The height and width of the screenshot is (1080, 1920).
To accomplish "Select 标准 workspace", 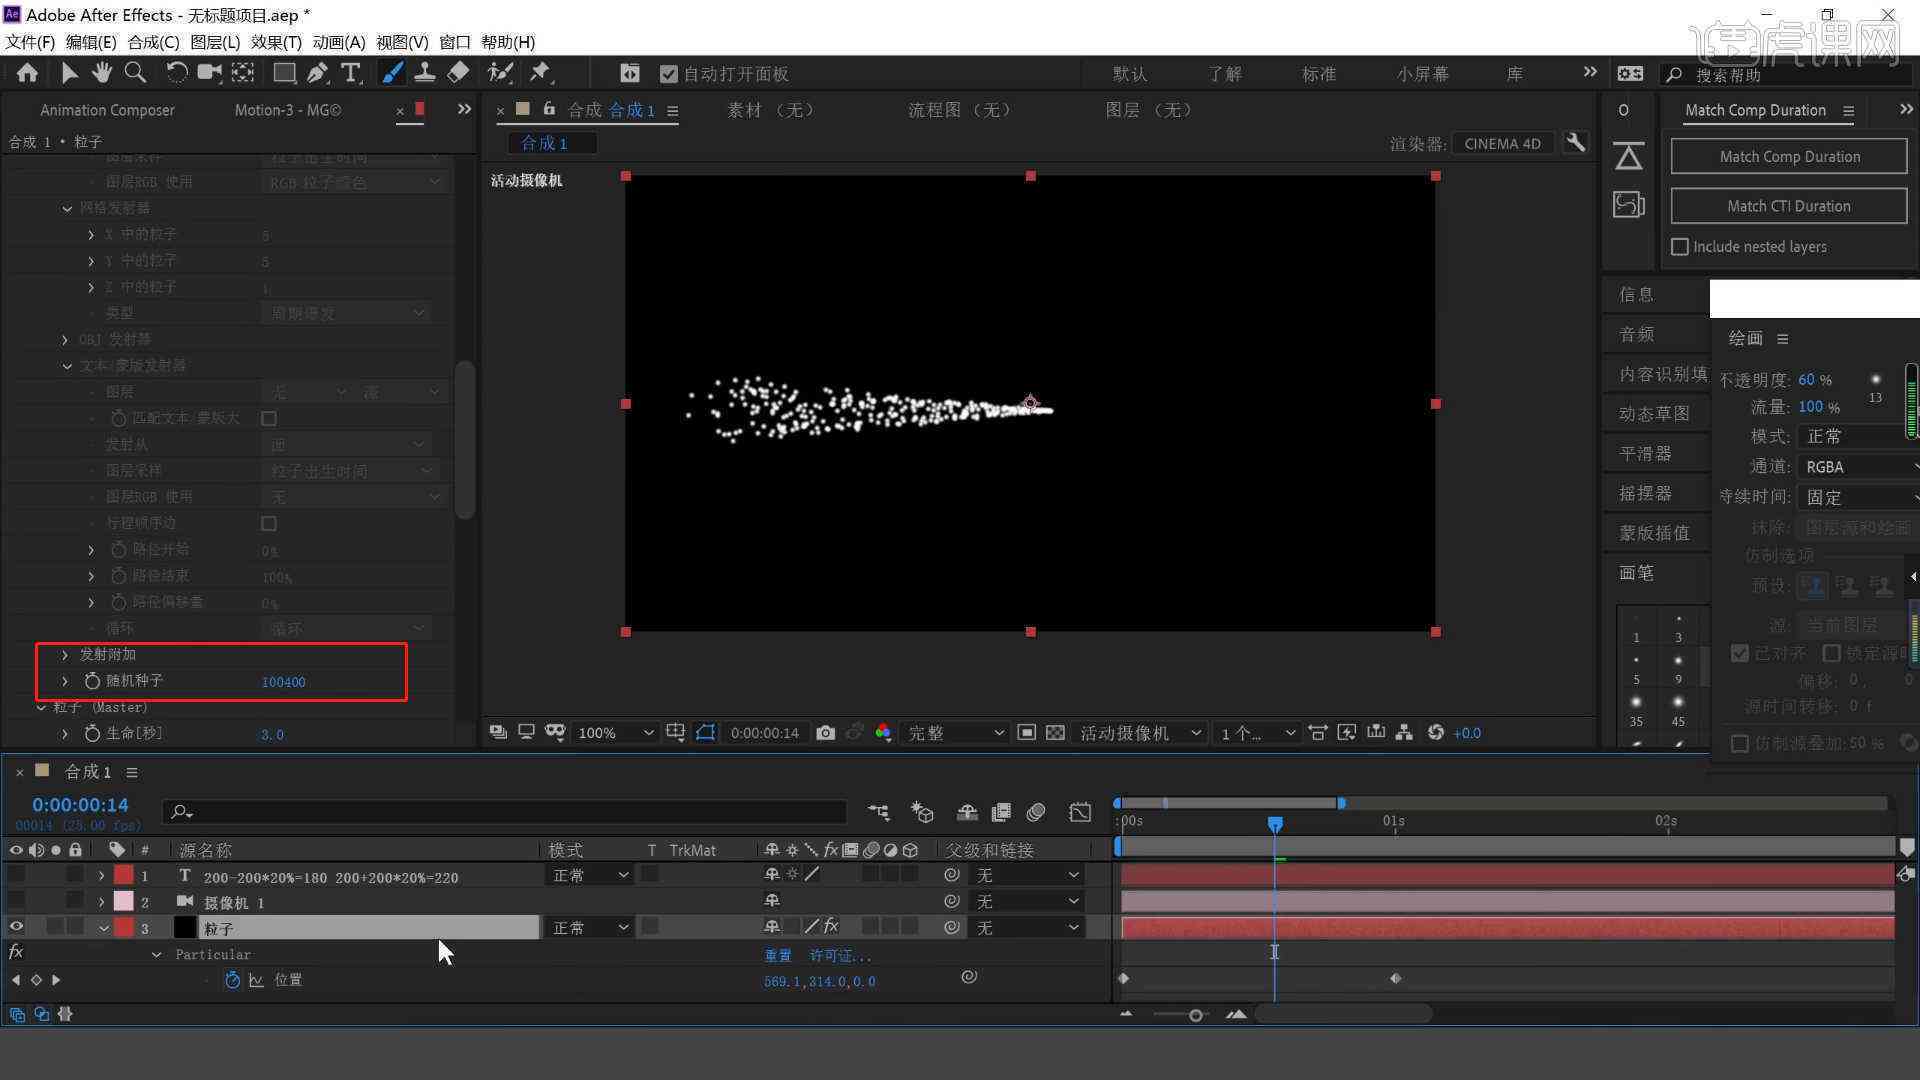I will (1319, 74).
